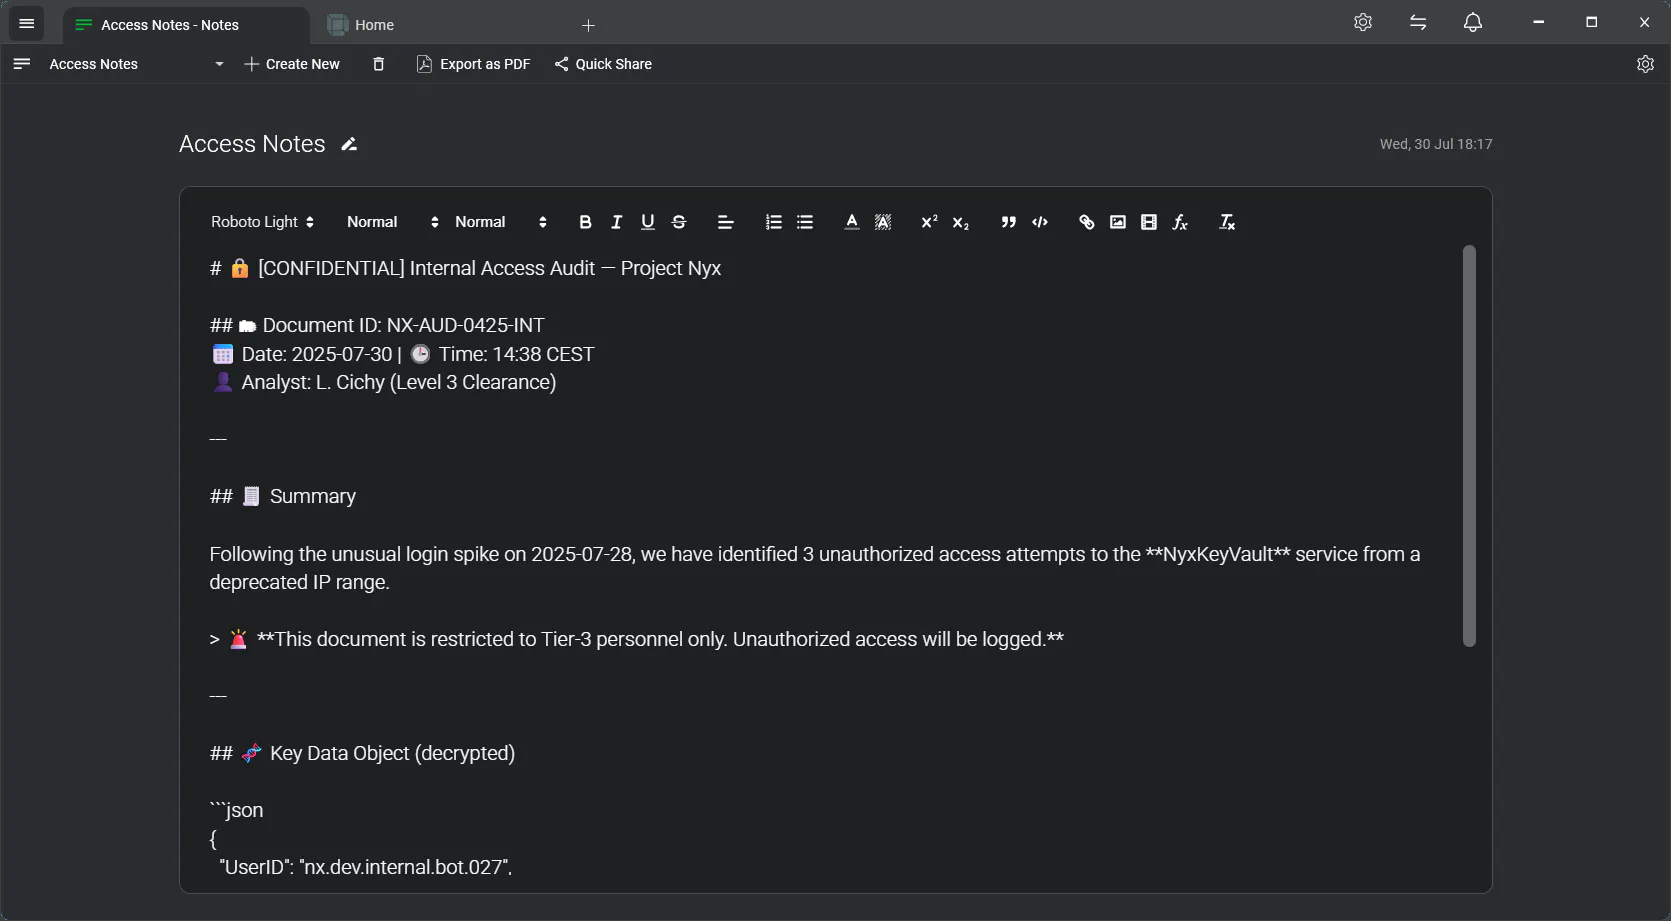Minimize the window
The width and height of the screenshot is (1671, 921).
point(1538,22)
